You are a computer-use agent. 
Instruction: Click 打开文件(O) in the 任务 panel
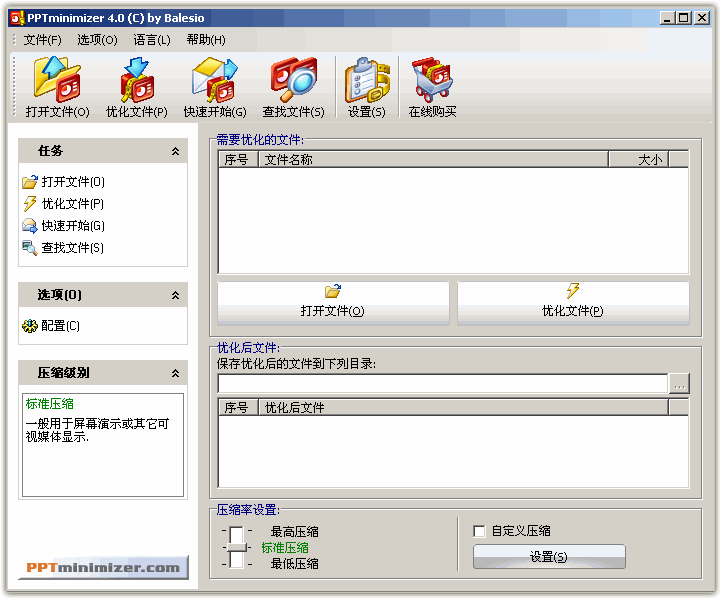click(64, 182)
